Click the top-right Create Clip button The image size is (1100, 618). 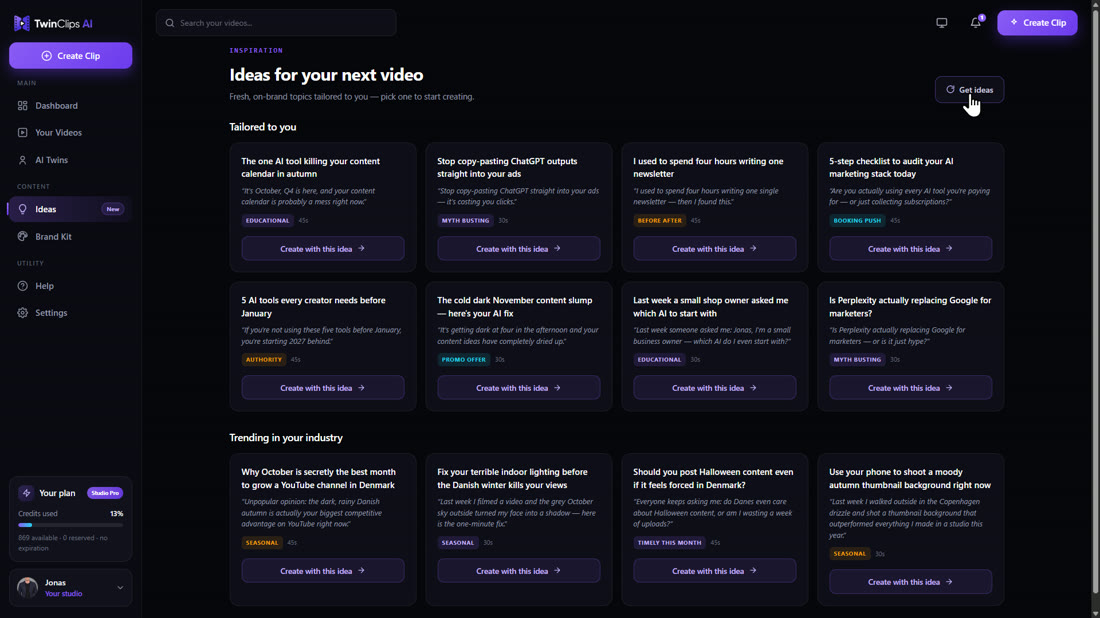1037,22
